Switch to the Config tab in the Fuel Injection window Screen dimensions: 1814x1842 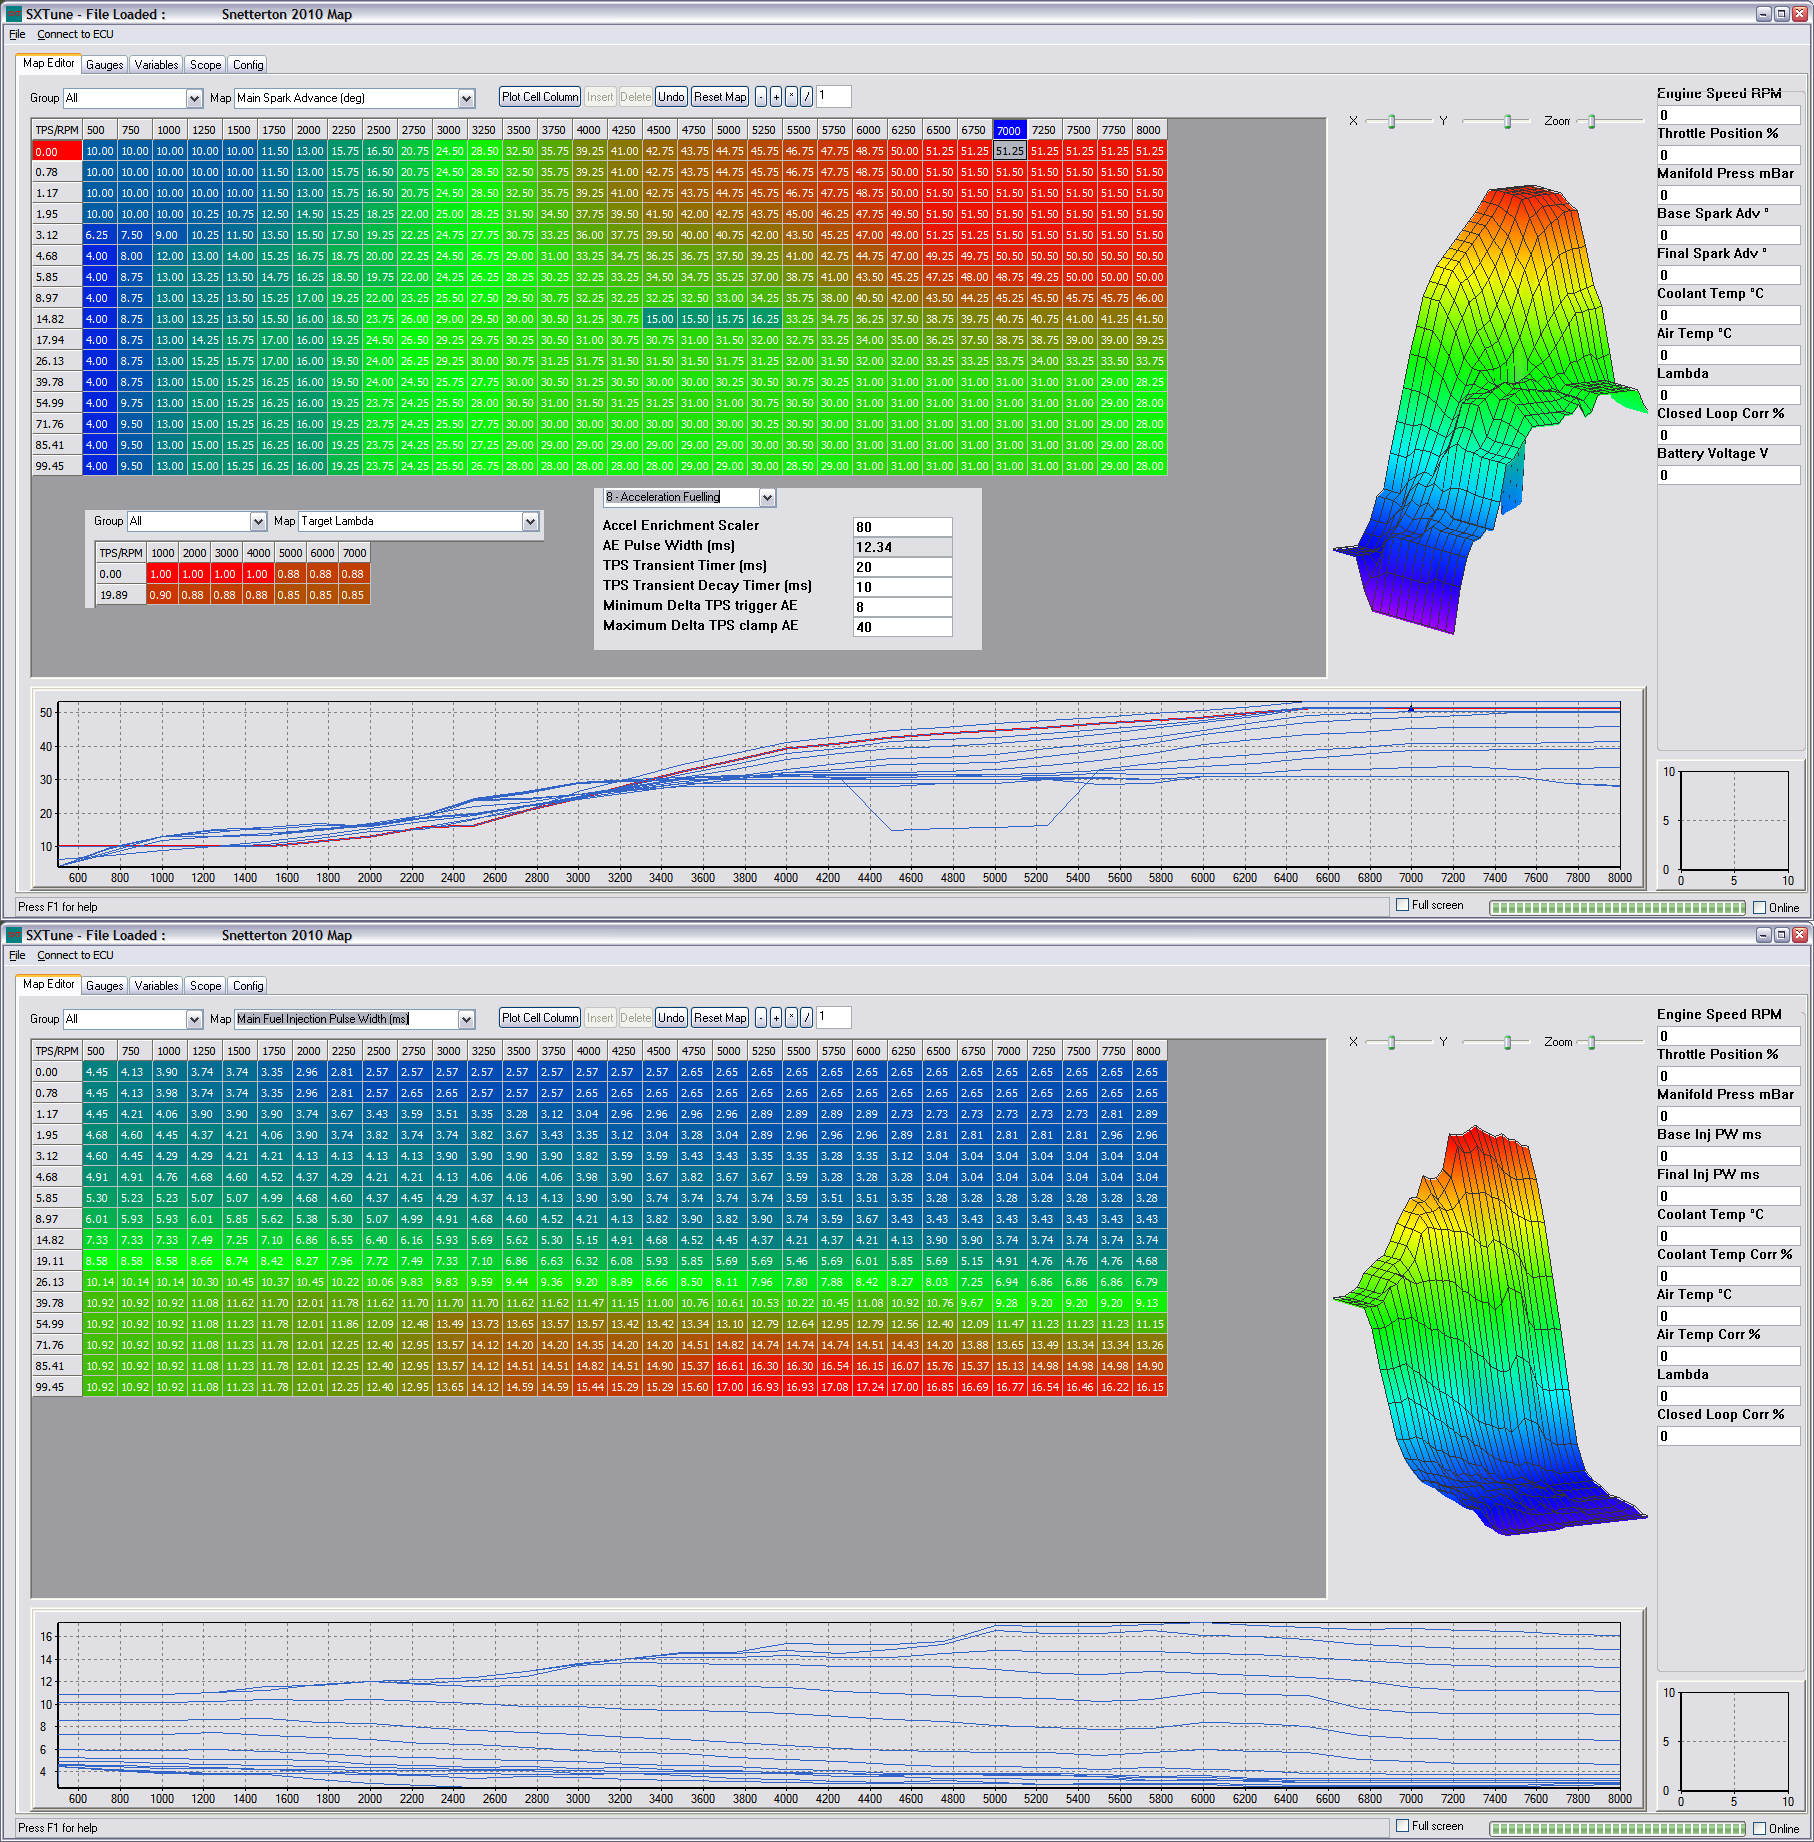tap(248, 986)
